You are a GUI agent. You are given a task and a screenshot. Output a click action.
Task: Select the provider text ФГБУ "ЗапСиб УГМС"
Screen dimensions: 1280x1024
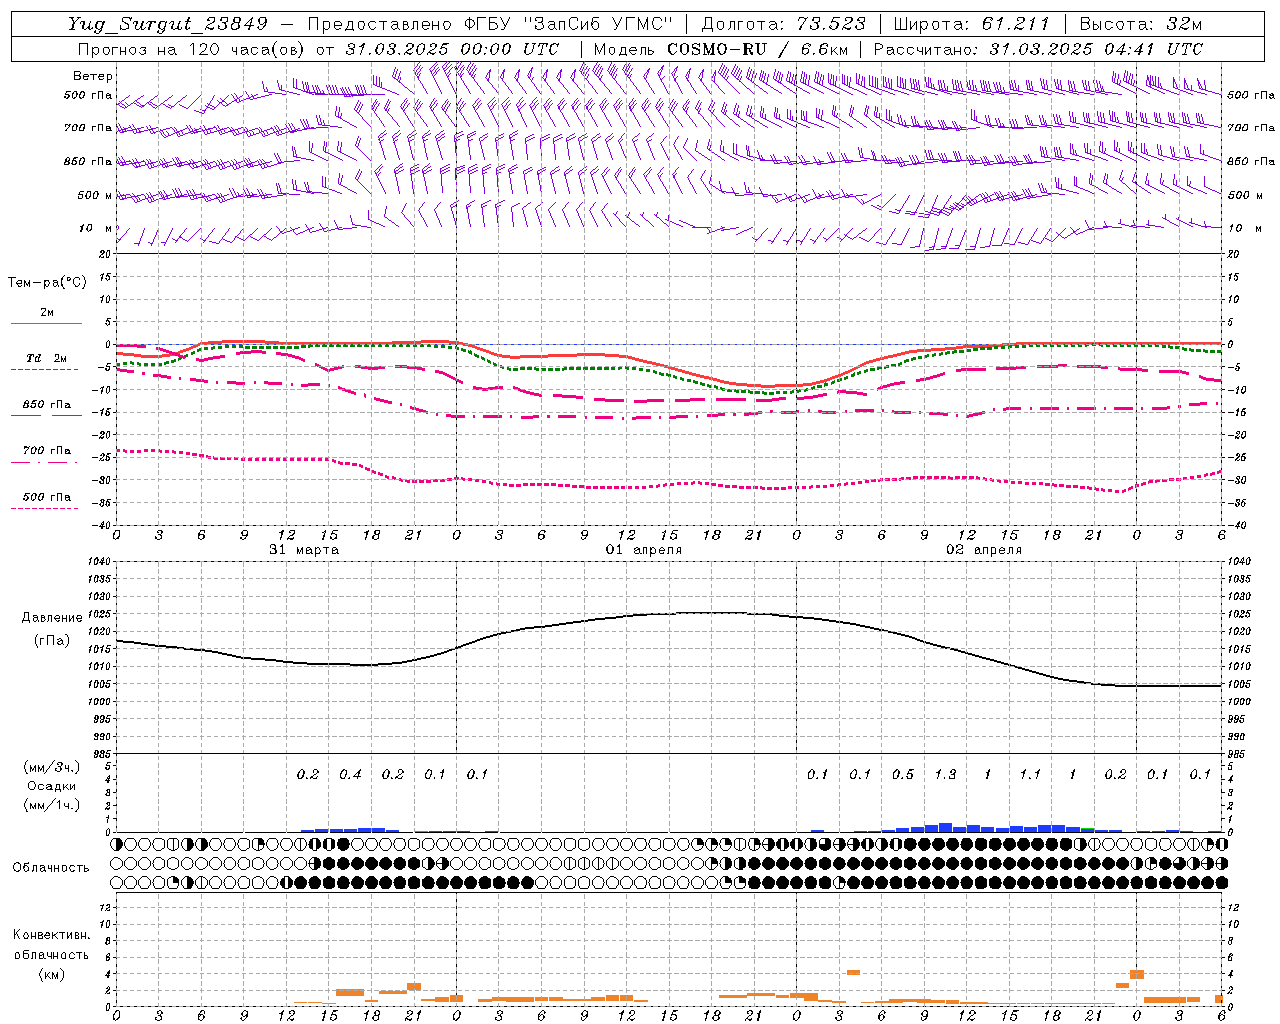(x=570, y=24)
